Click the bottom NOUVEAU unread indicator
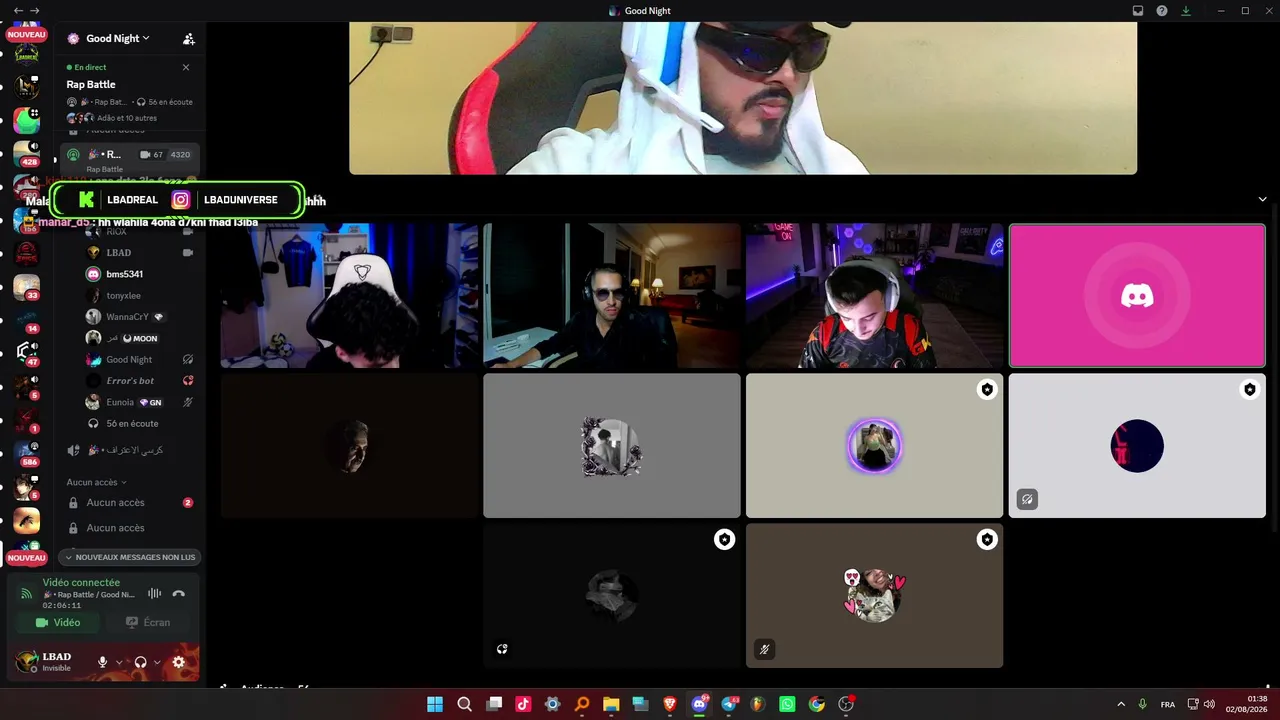This screenshot has height=720, width=1280. pos(27,558)
